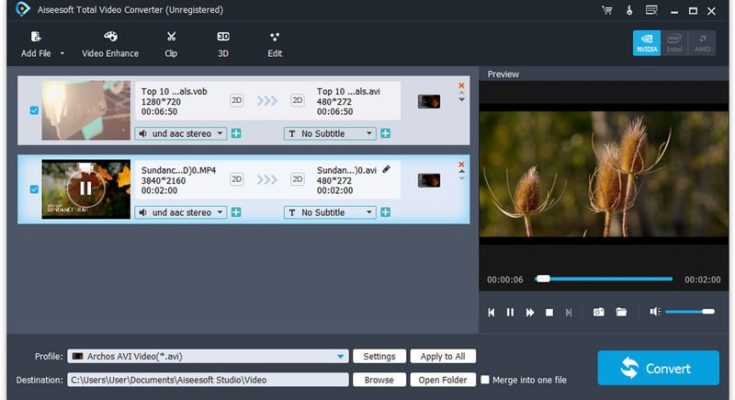Rename output file Sundanc...0.avi with the pencil icon

pos(386,169)
